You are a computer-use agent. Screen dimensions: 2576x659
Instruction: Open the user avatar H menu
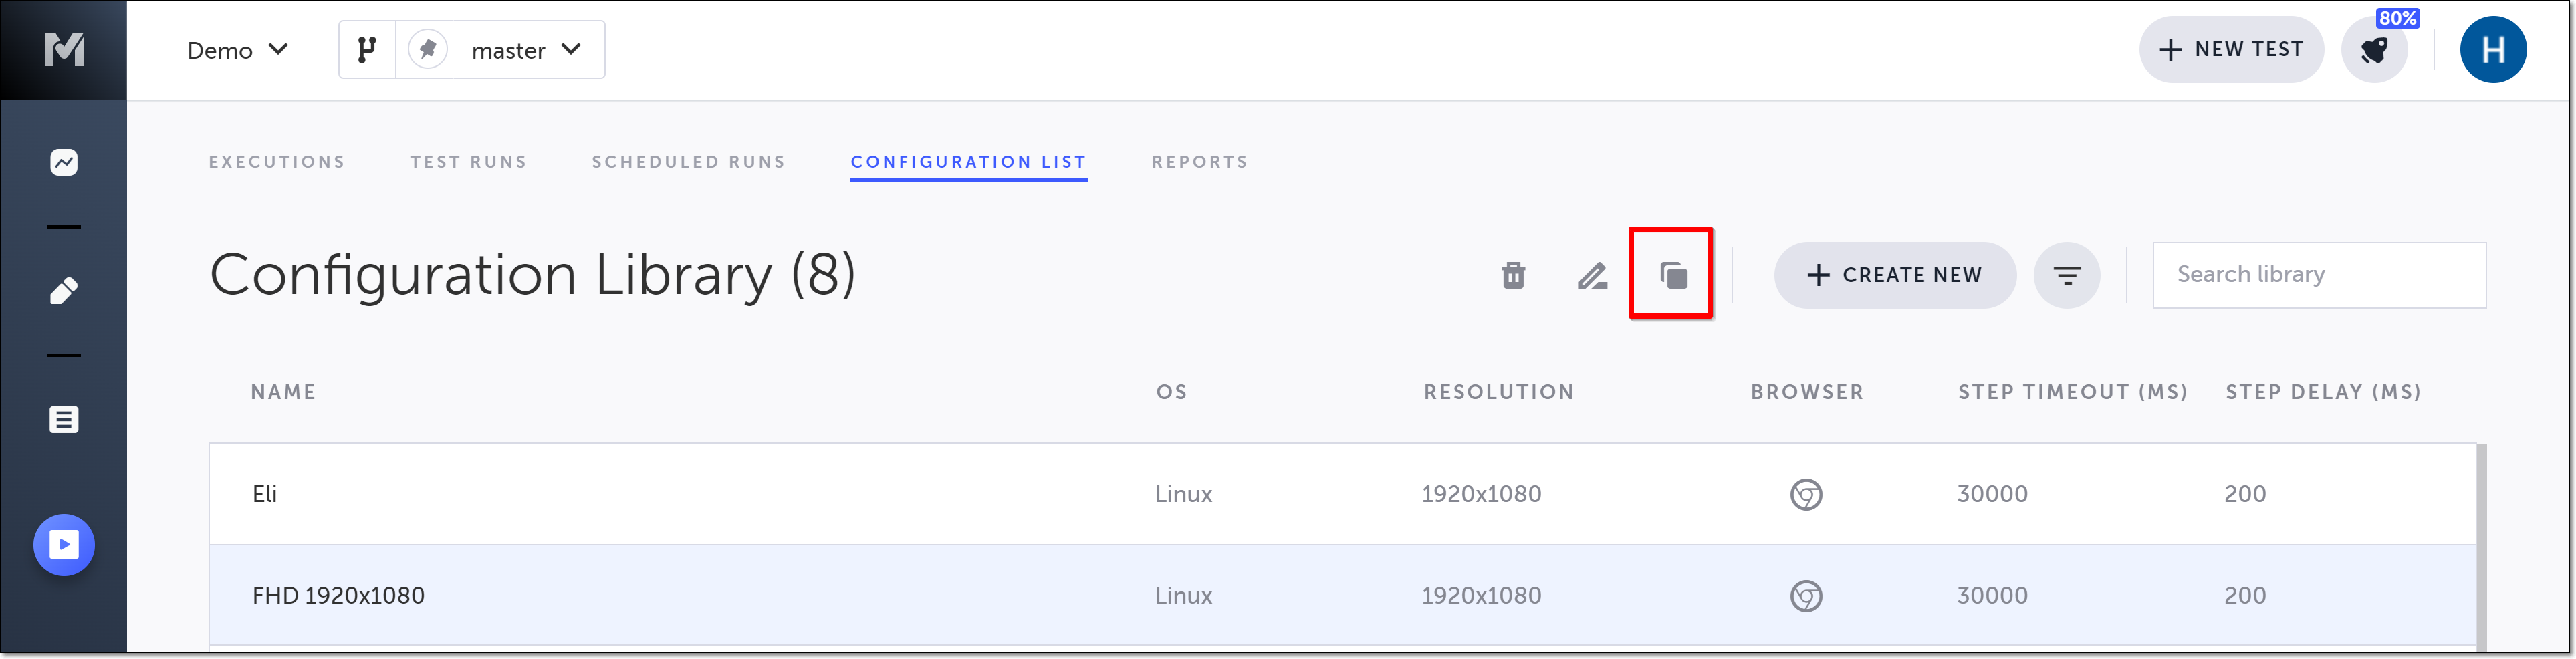click(x=2492, y=50)
